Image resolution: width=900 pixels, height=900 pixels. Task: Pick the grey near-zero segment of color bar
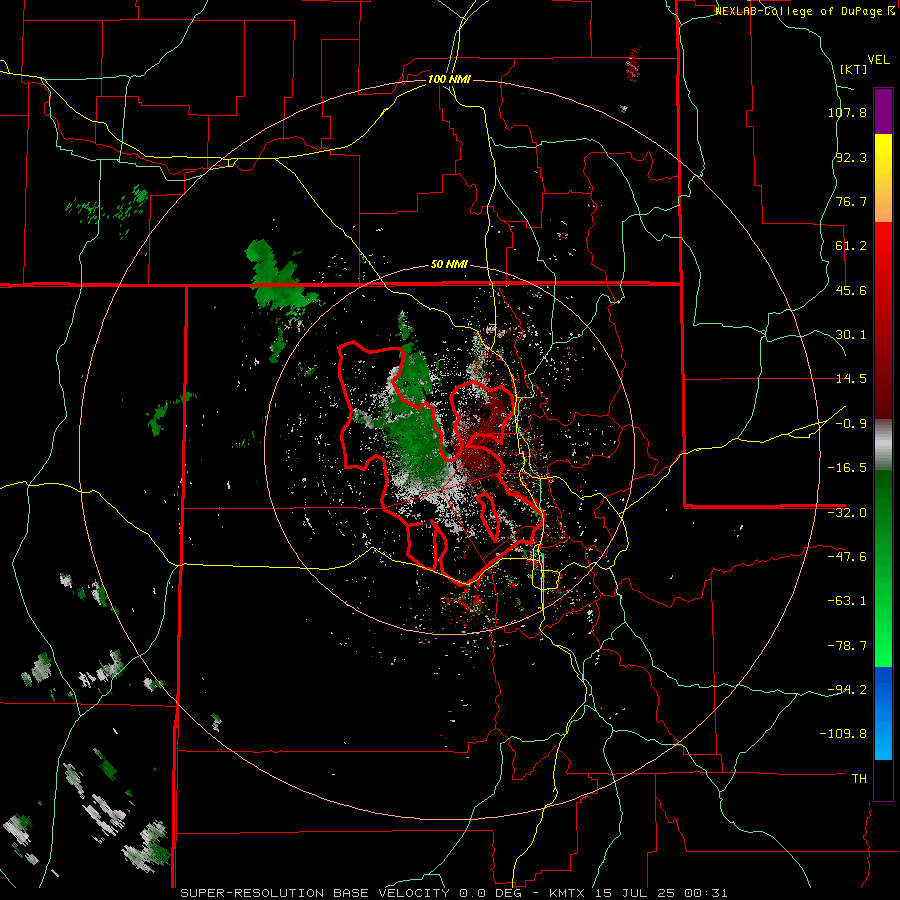tap(883, 444)
